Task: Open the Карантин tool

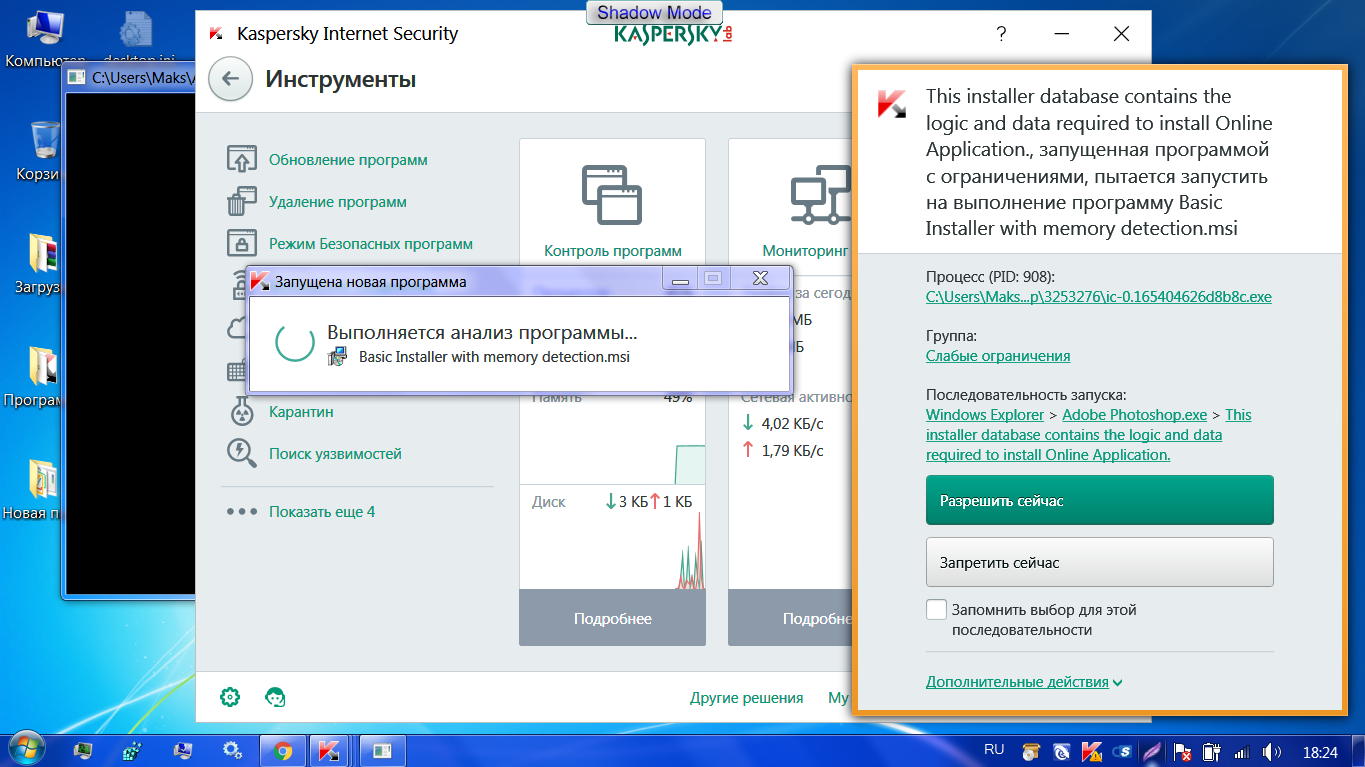Action: [x=301, y=412]
